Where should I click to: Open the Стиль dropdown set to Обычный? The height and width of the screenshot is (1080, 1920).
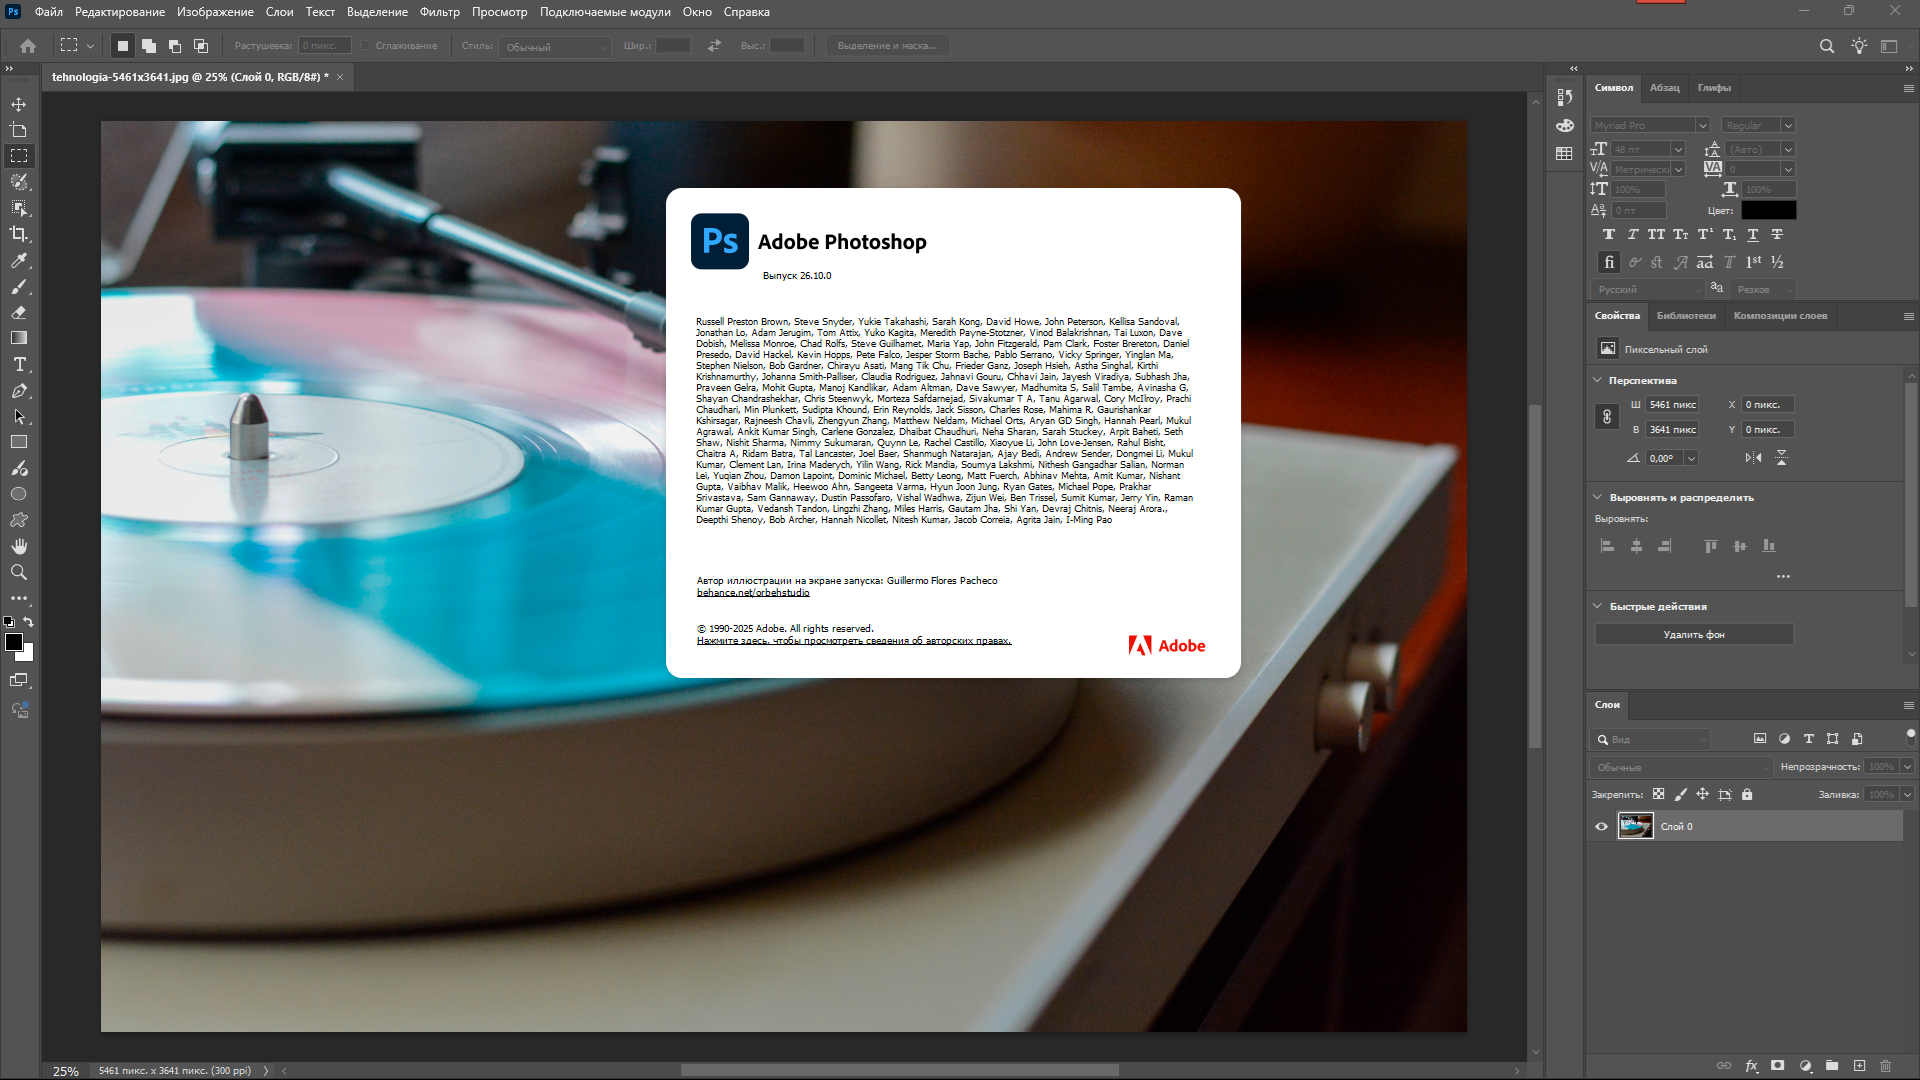(555, 47)
